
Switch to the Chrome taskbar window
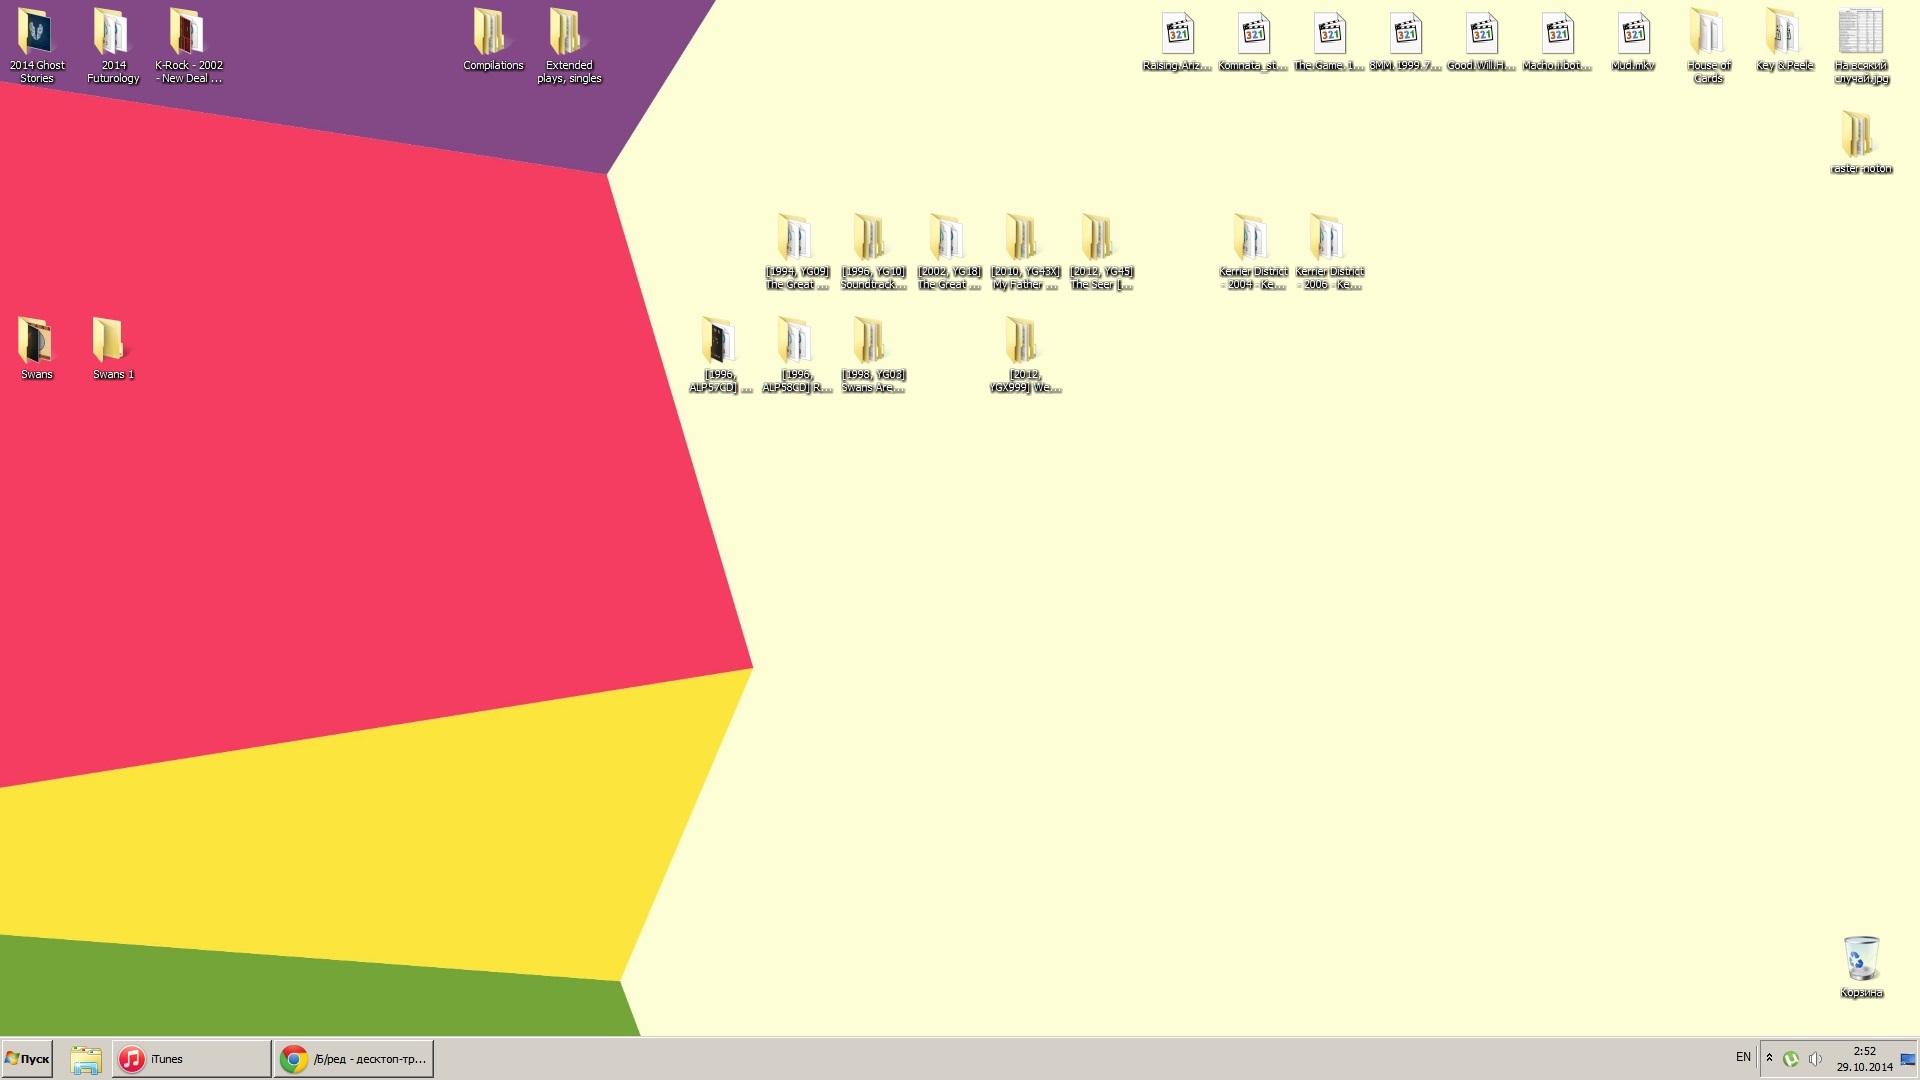point(354,1059)
